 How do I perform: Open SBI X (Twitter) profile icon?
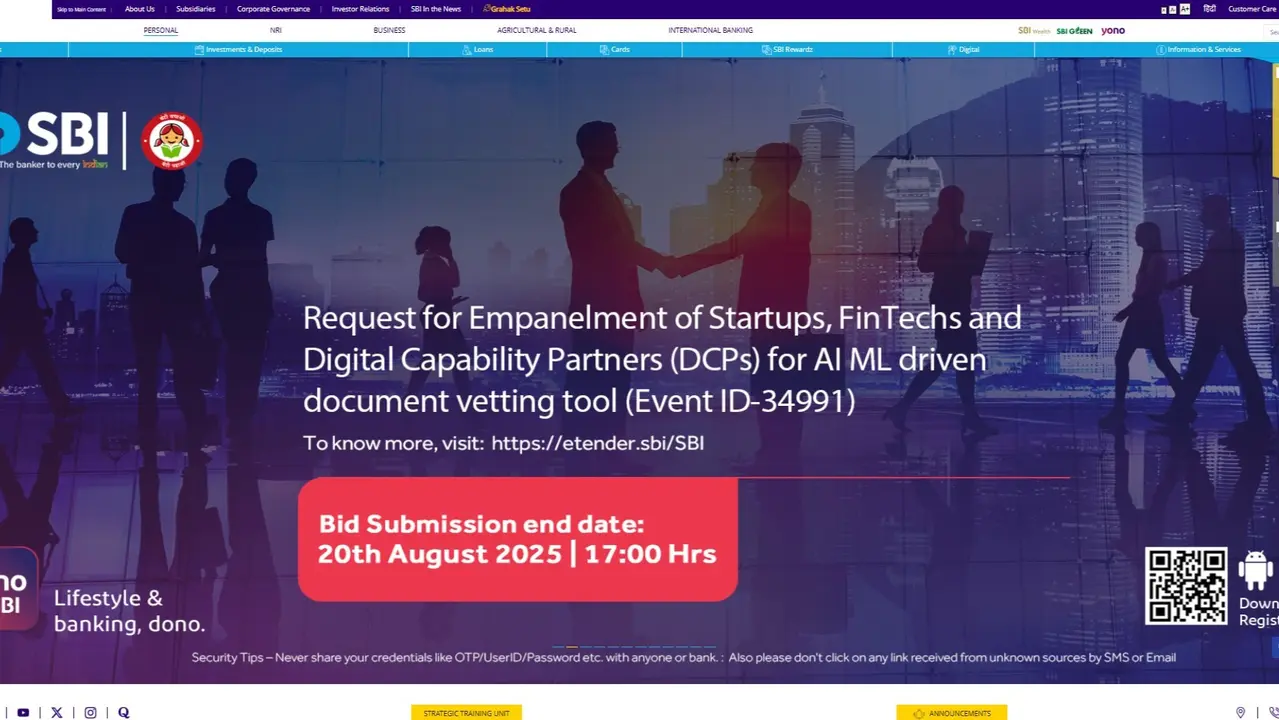[x=56, y=713]
